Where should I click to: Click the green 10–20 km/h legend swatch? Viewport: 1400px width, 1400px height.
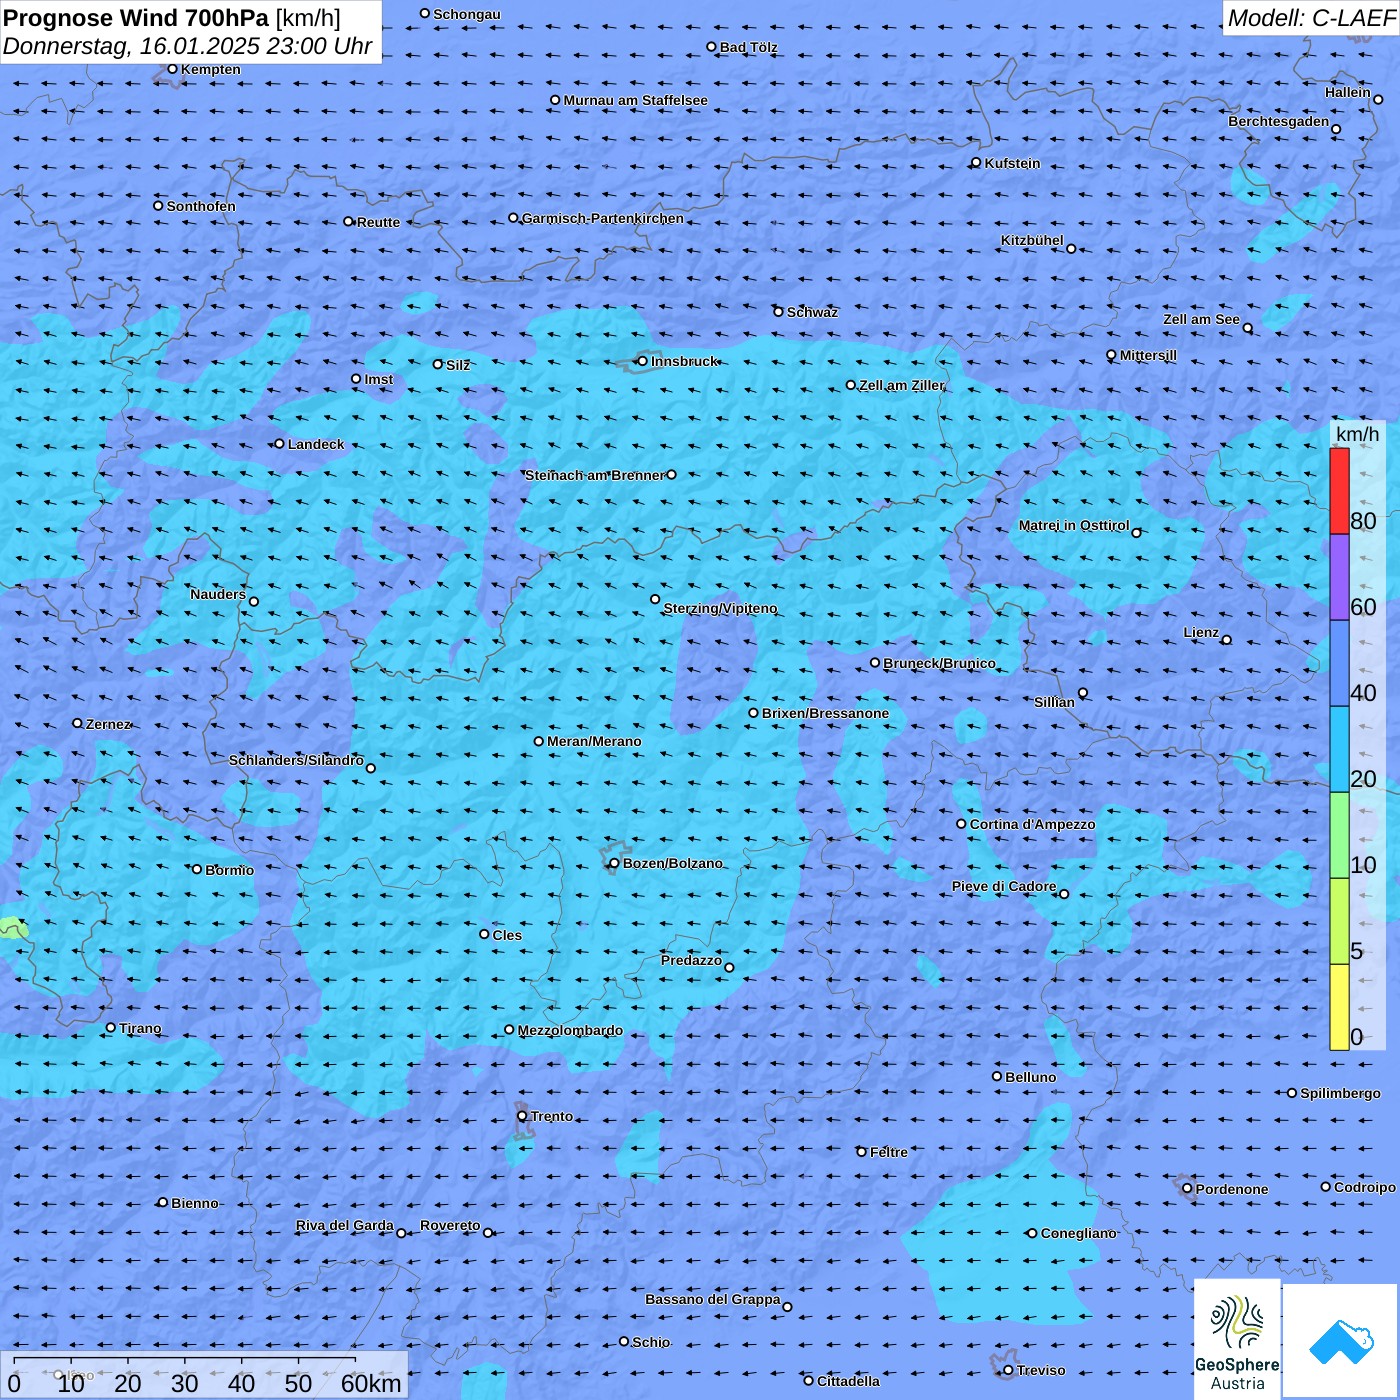[1339, 835]
